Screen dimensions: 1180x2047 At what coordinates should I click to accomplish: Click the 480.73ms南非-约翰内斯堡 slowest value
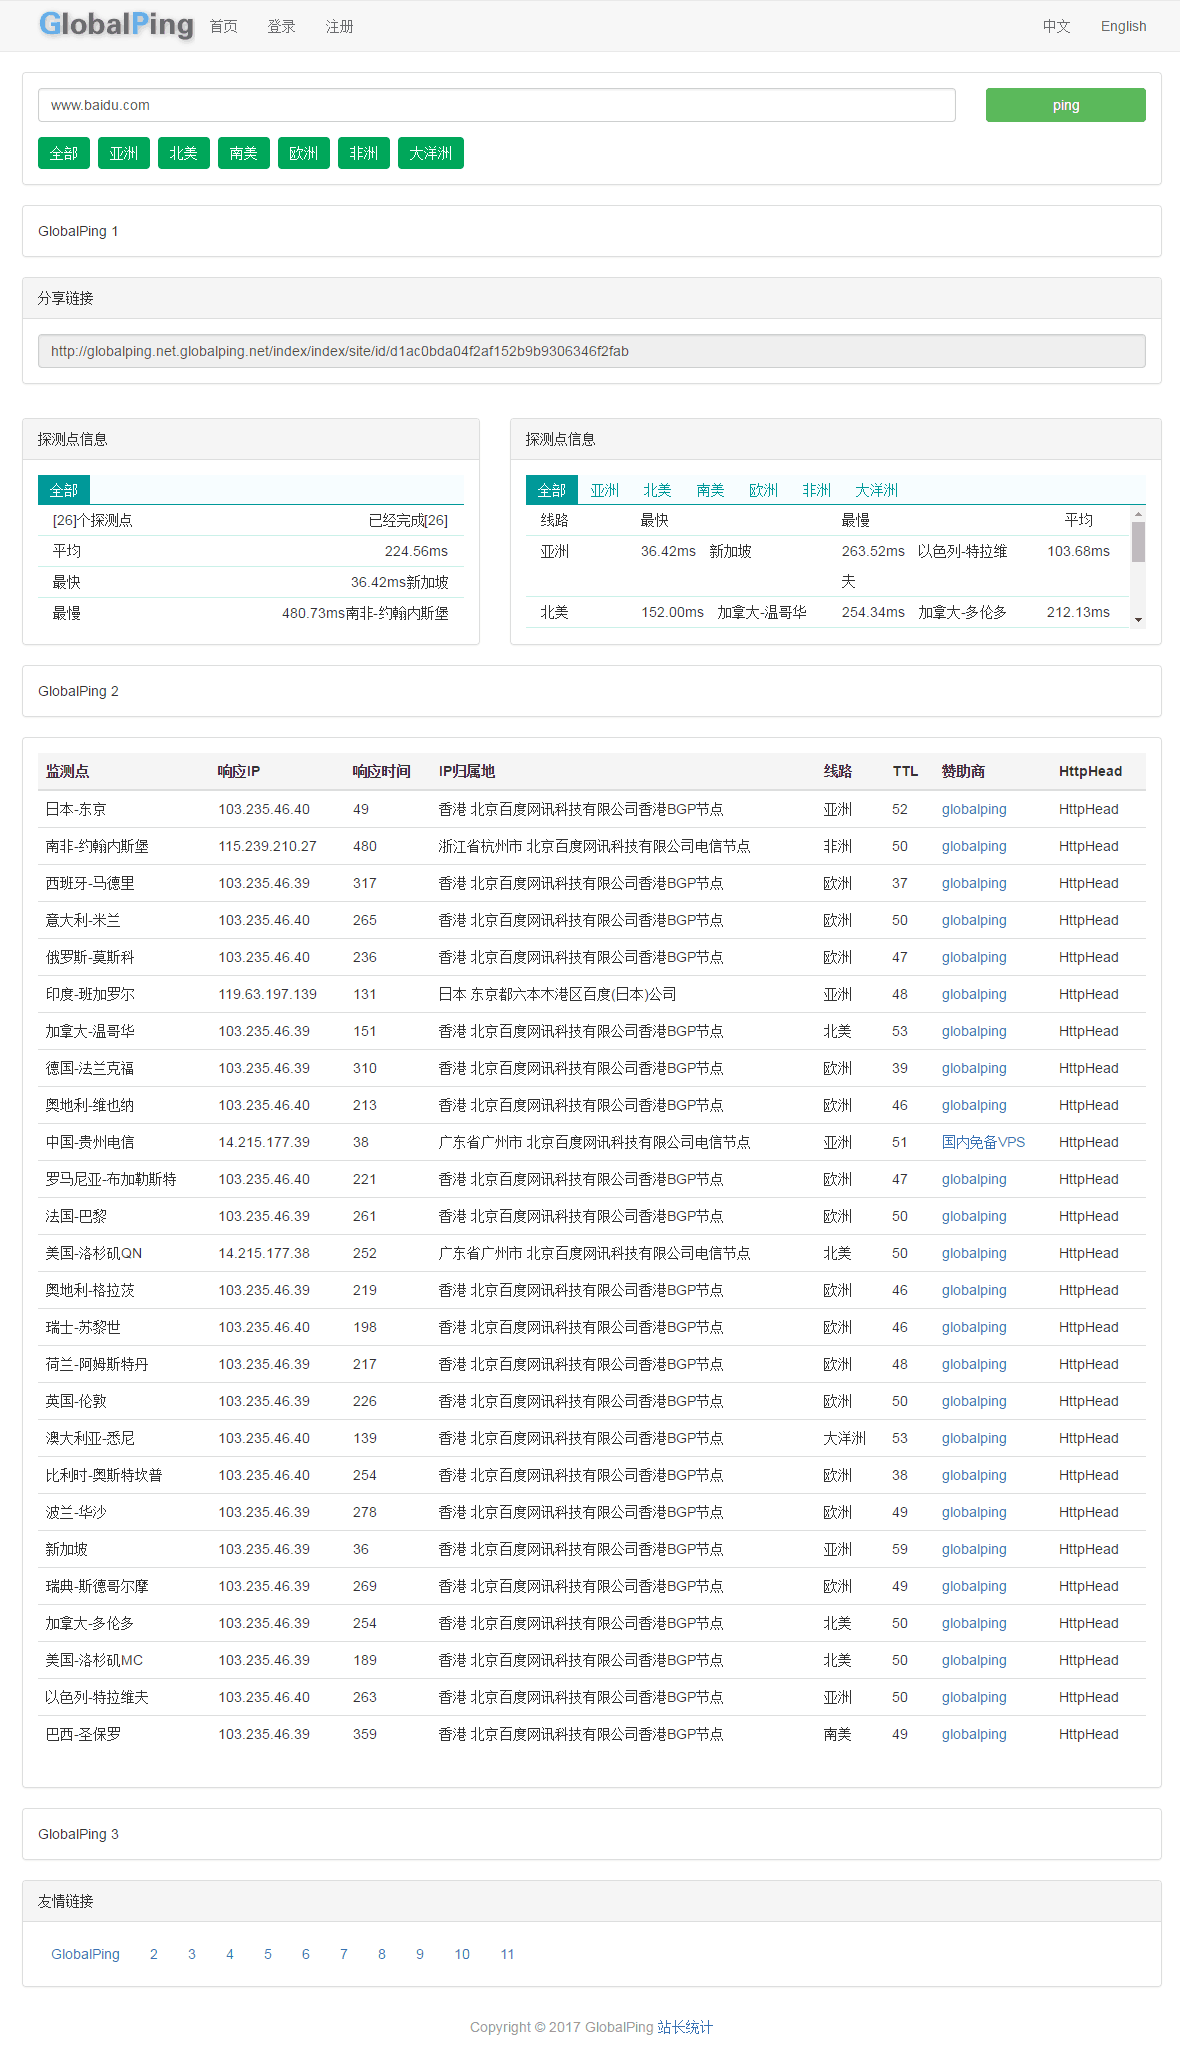click(365, 613)
